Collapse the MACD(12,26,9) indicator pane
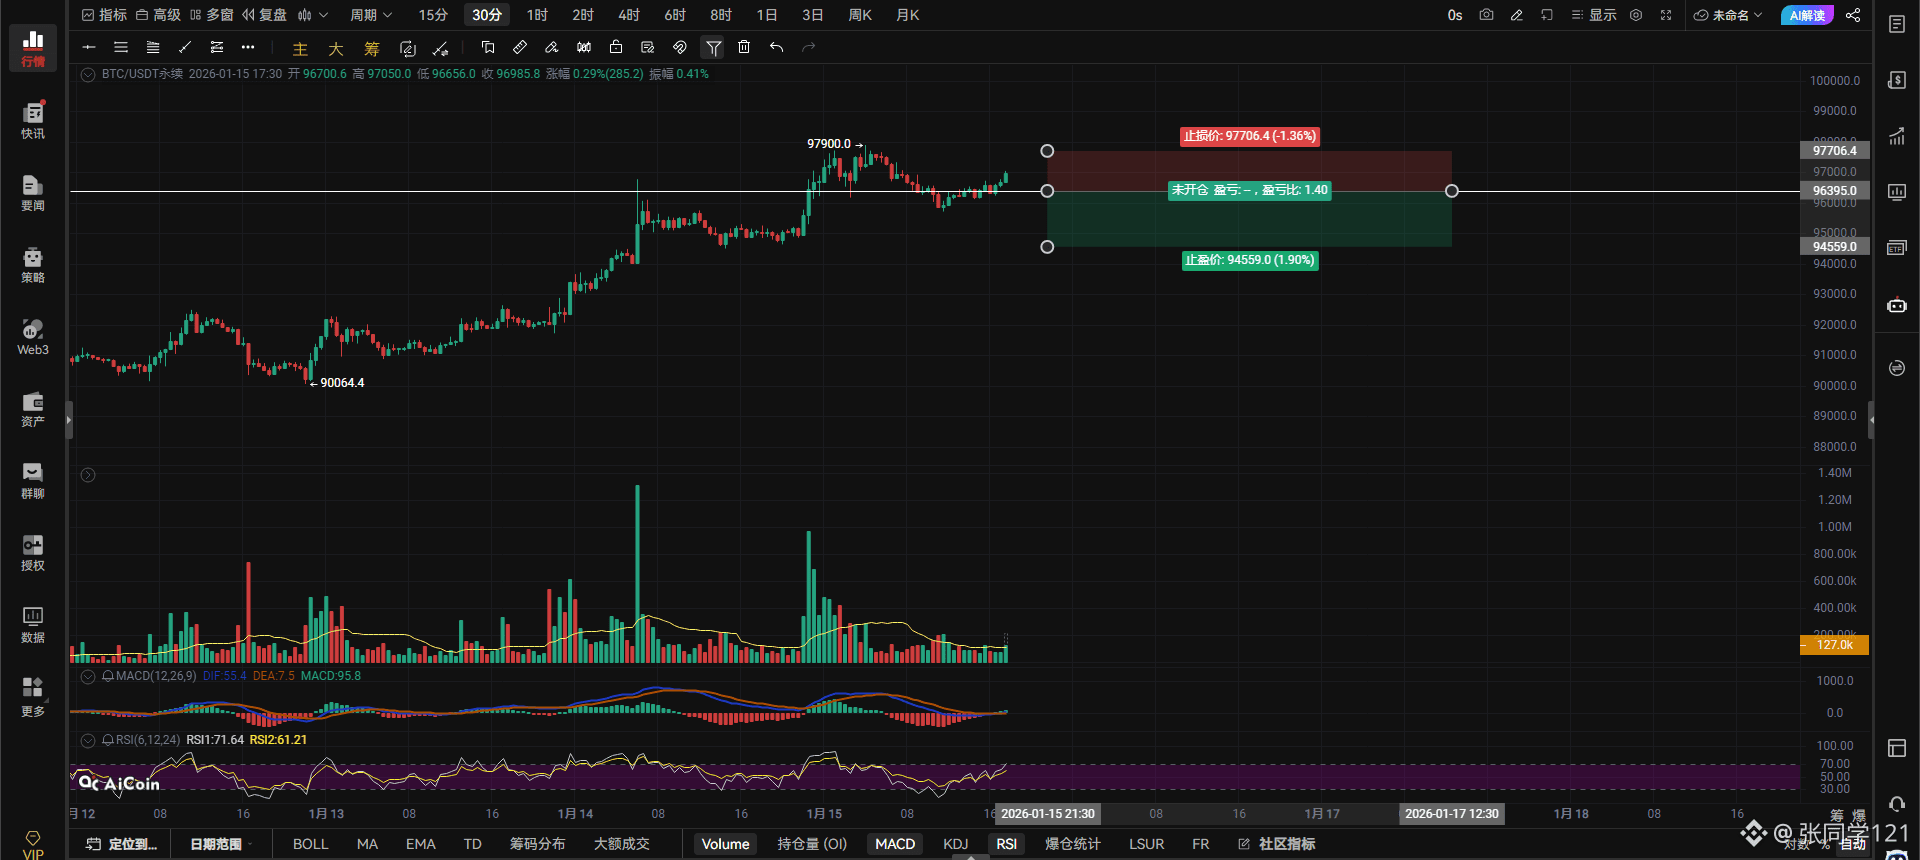 (88, 676)
